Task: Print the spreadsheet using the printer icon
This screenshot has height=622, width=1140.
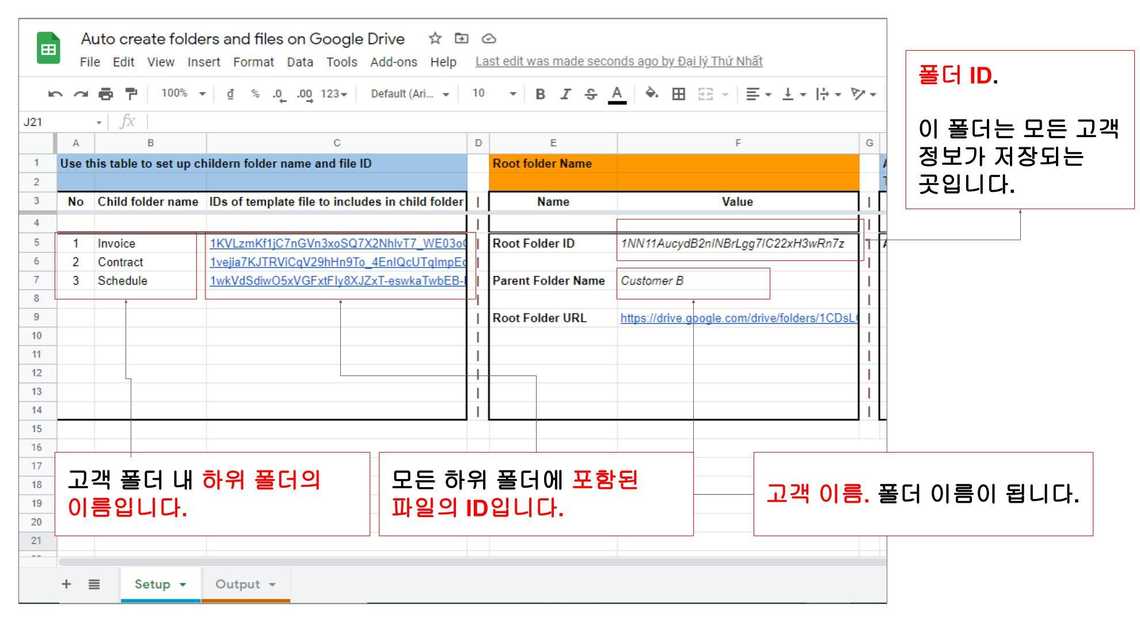Action: pyautogui.click(x=105, y=94)
